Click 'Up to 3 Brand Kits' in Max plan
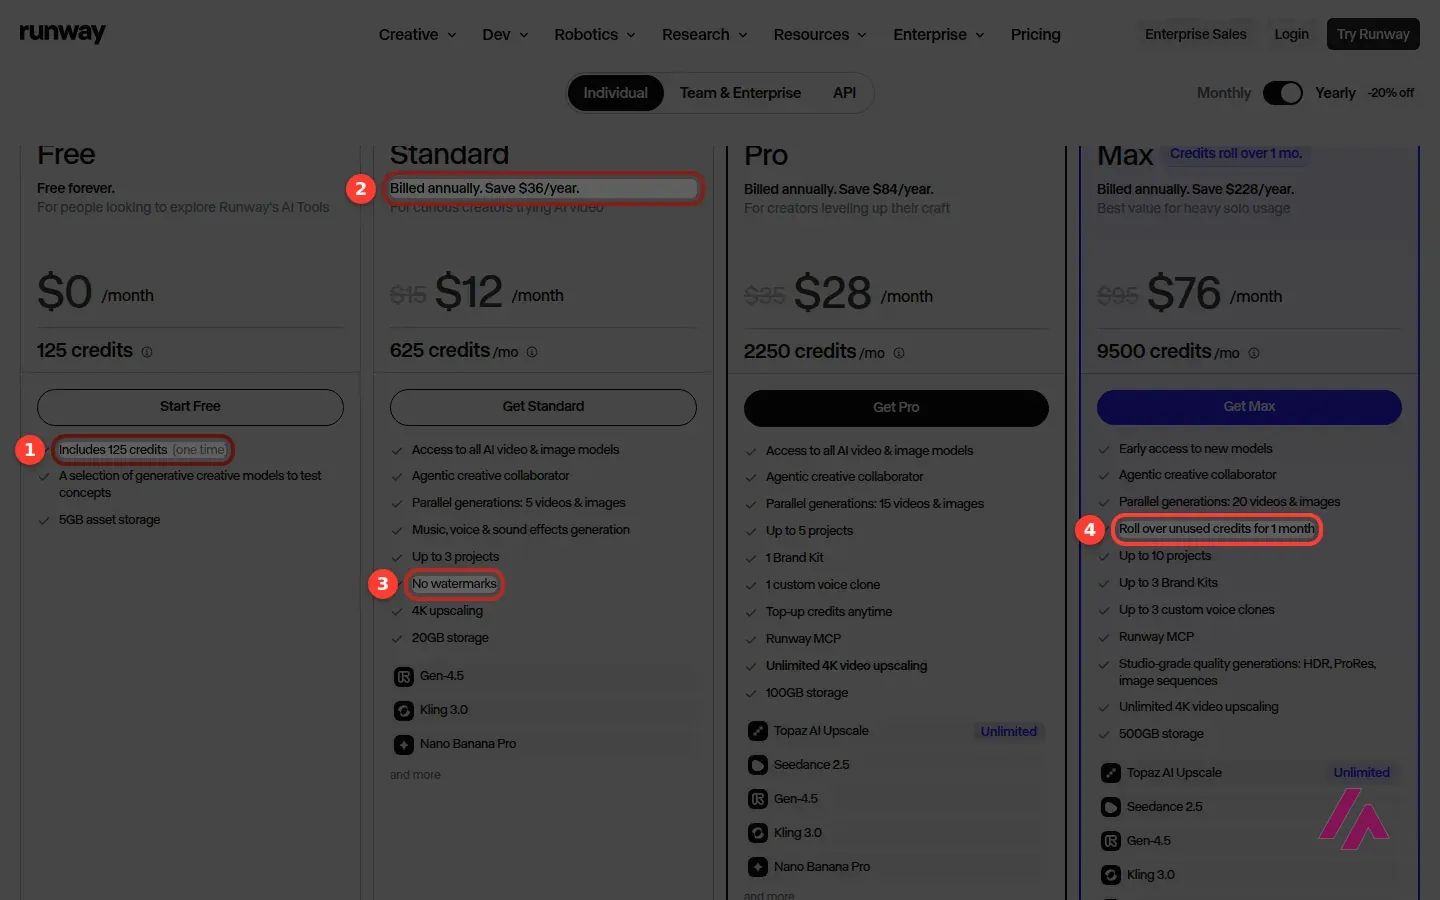 pos(1168,583)
